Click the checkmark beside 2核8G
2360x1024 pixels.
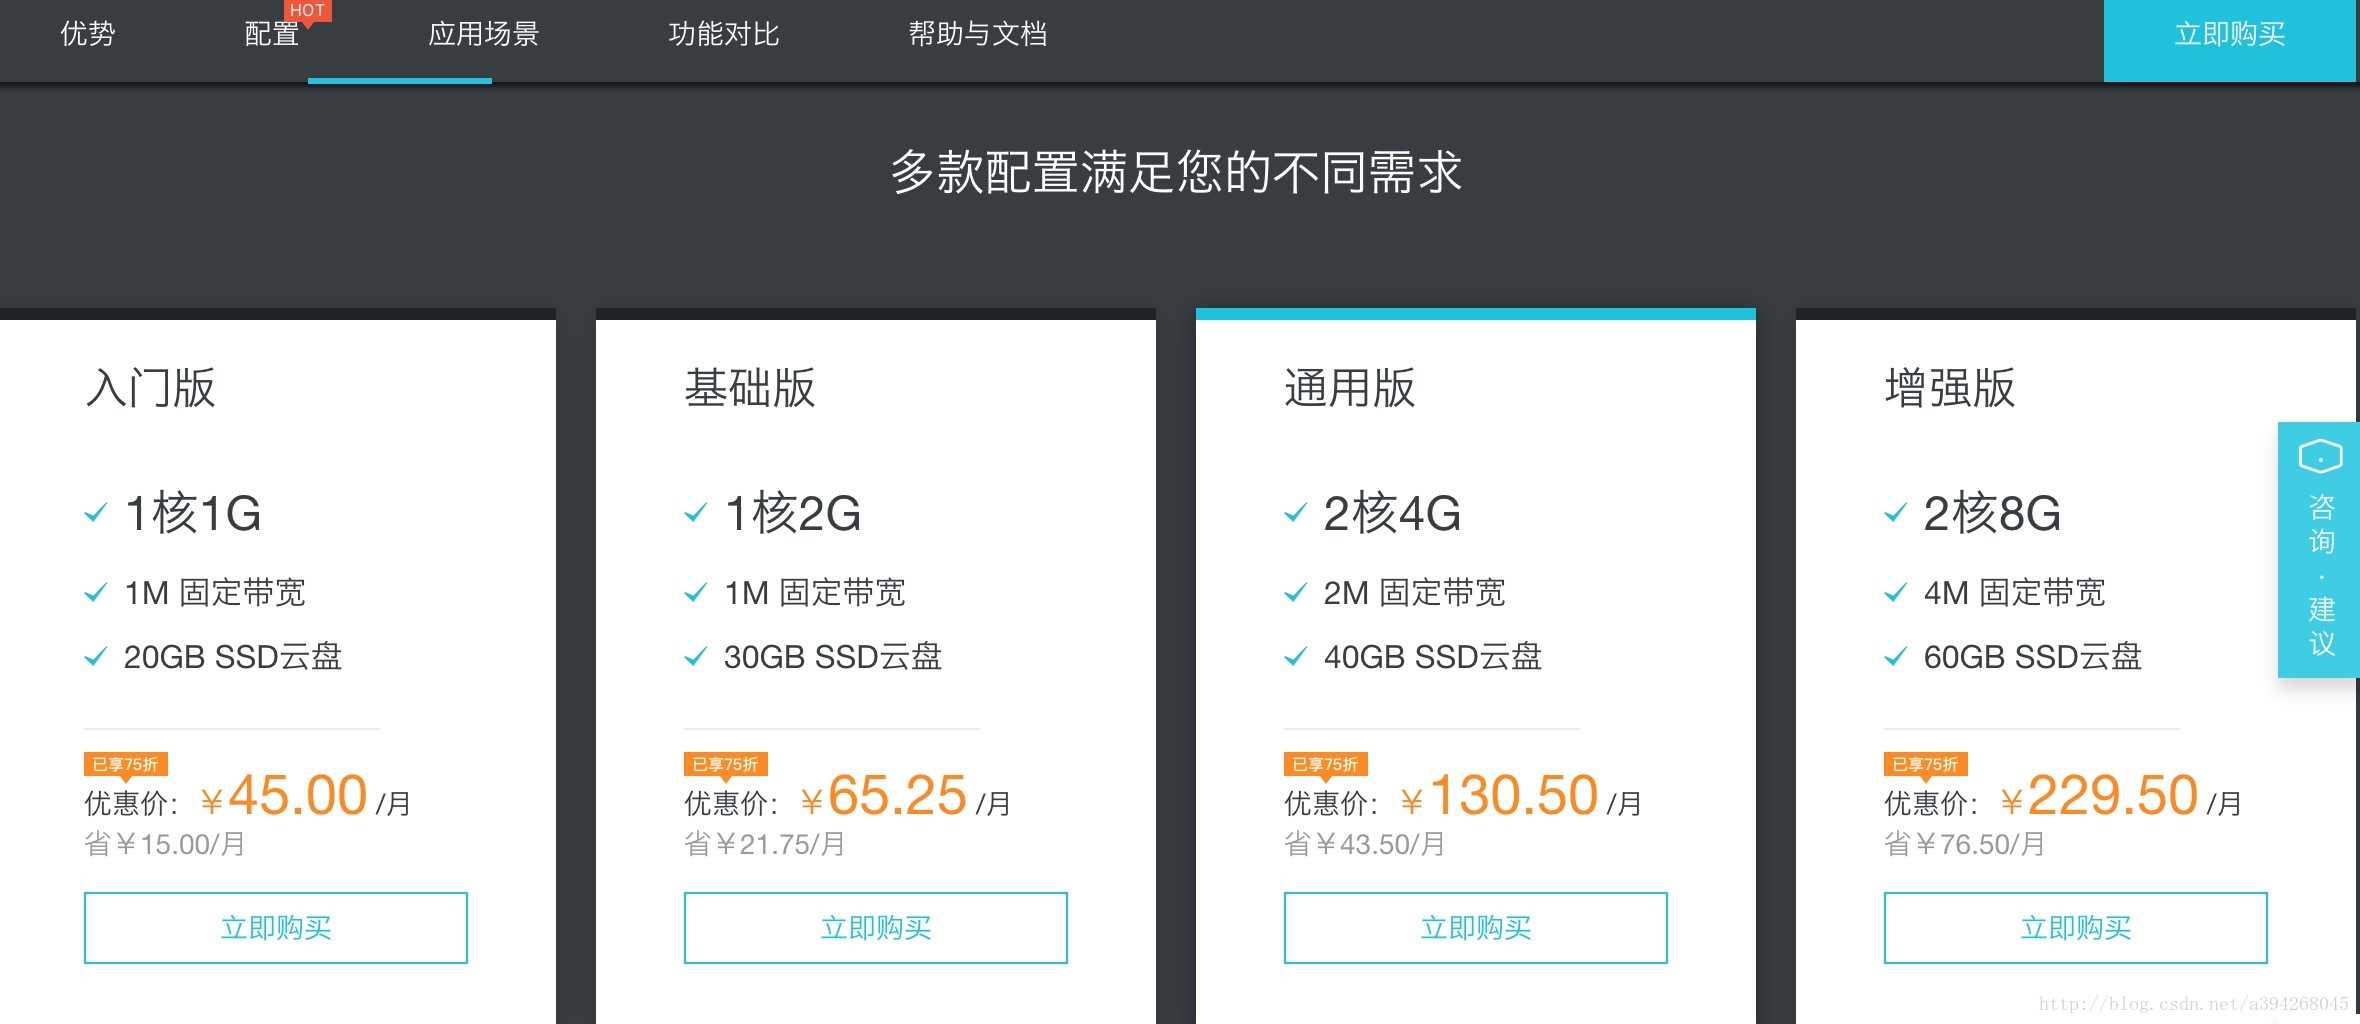1895,513
